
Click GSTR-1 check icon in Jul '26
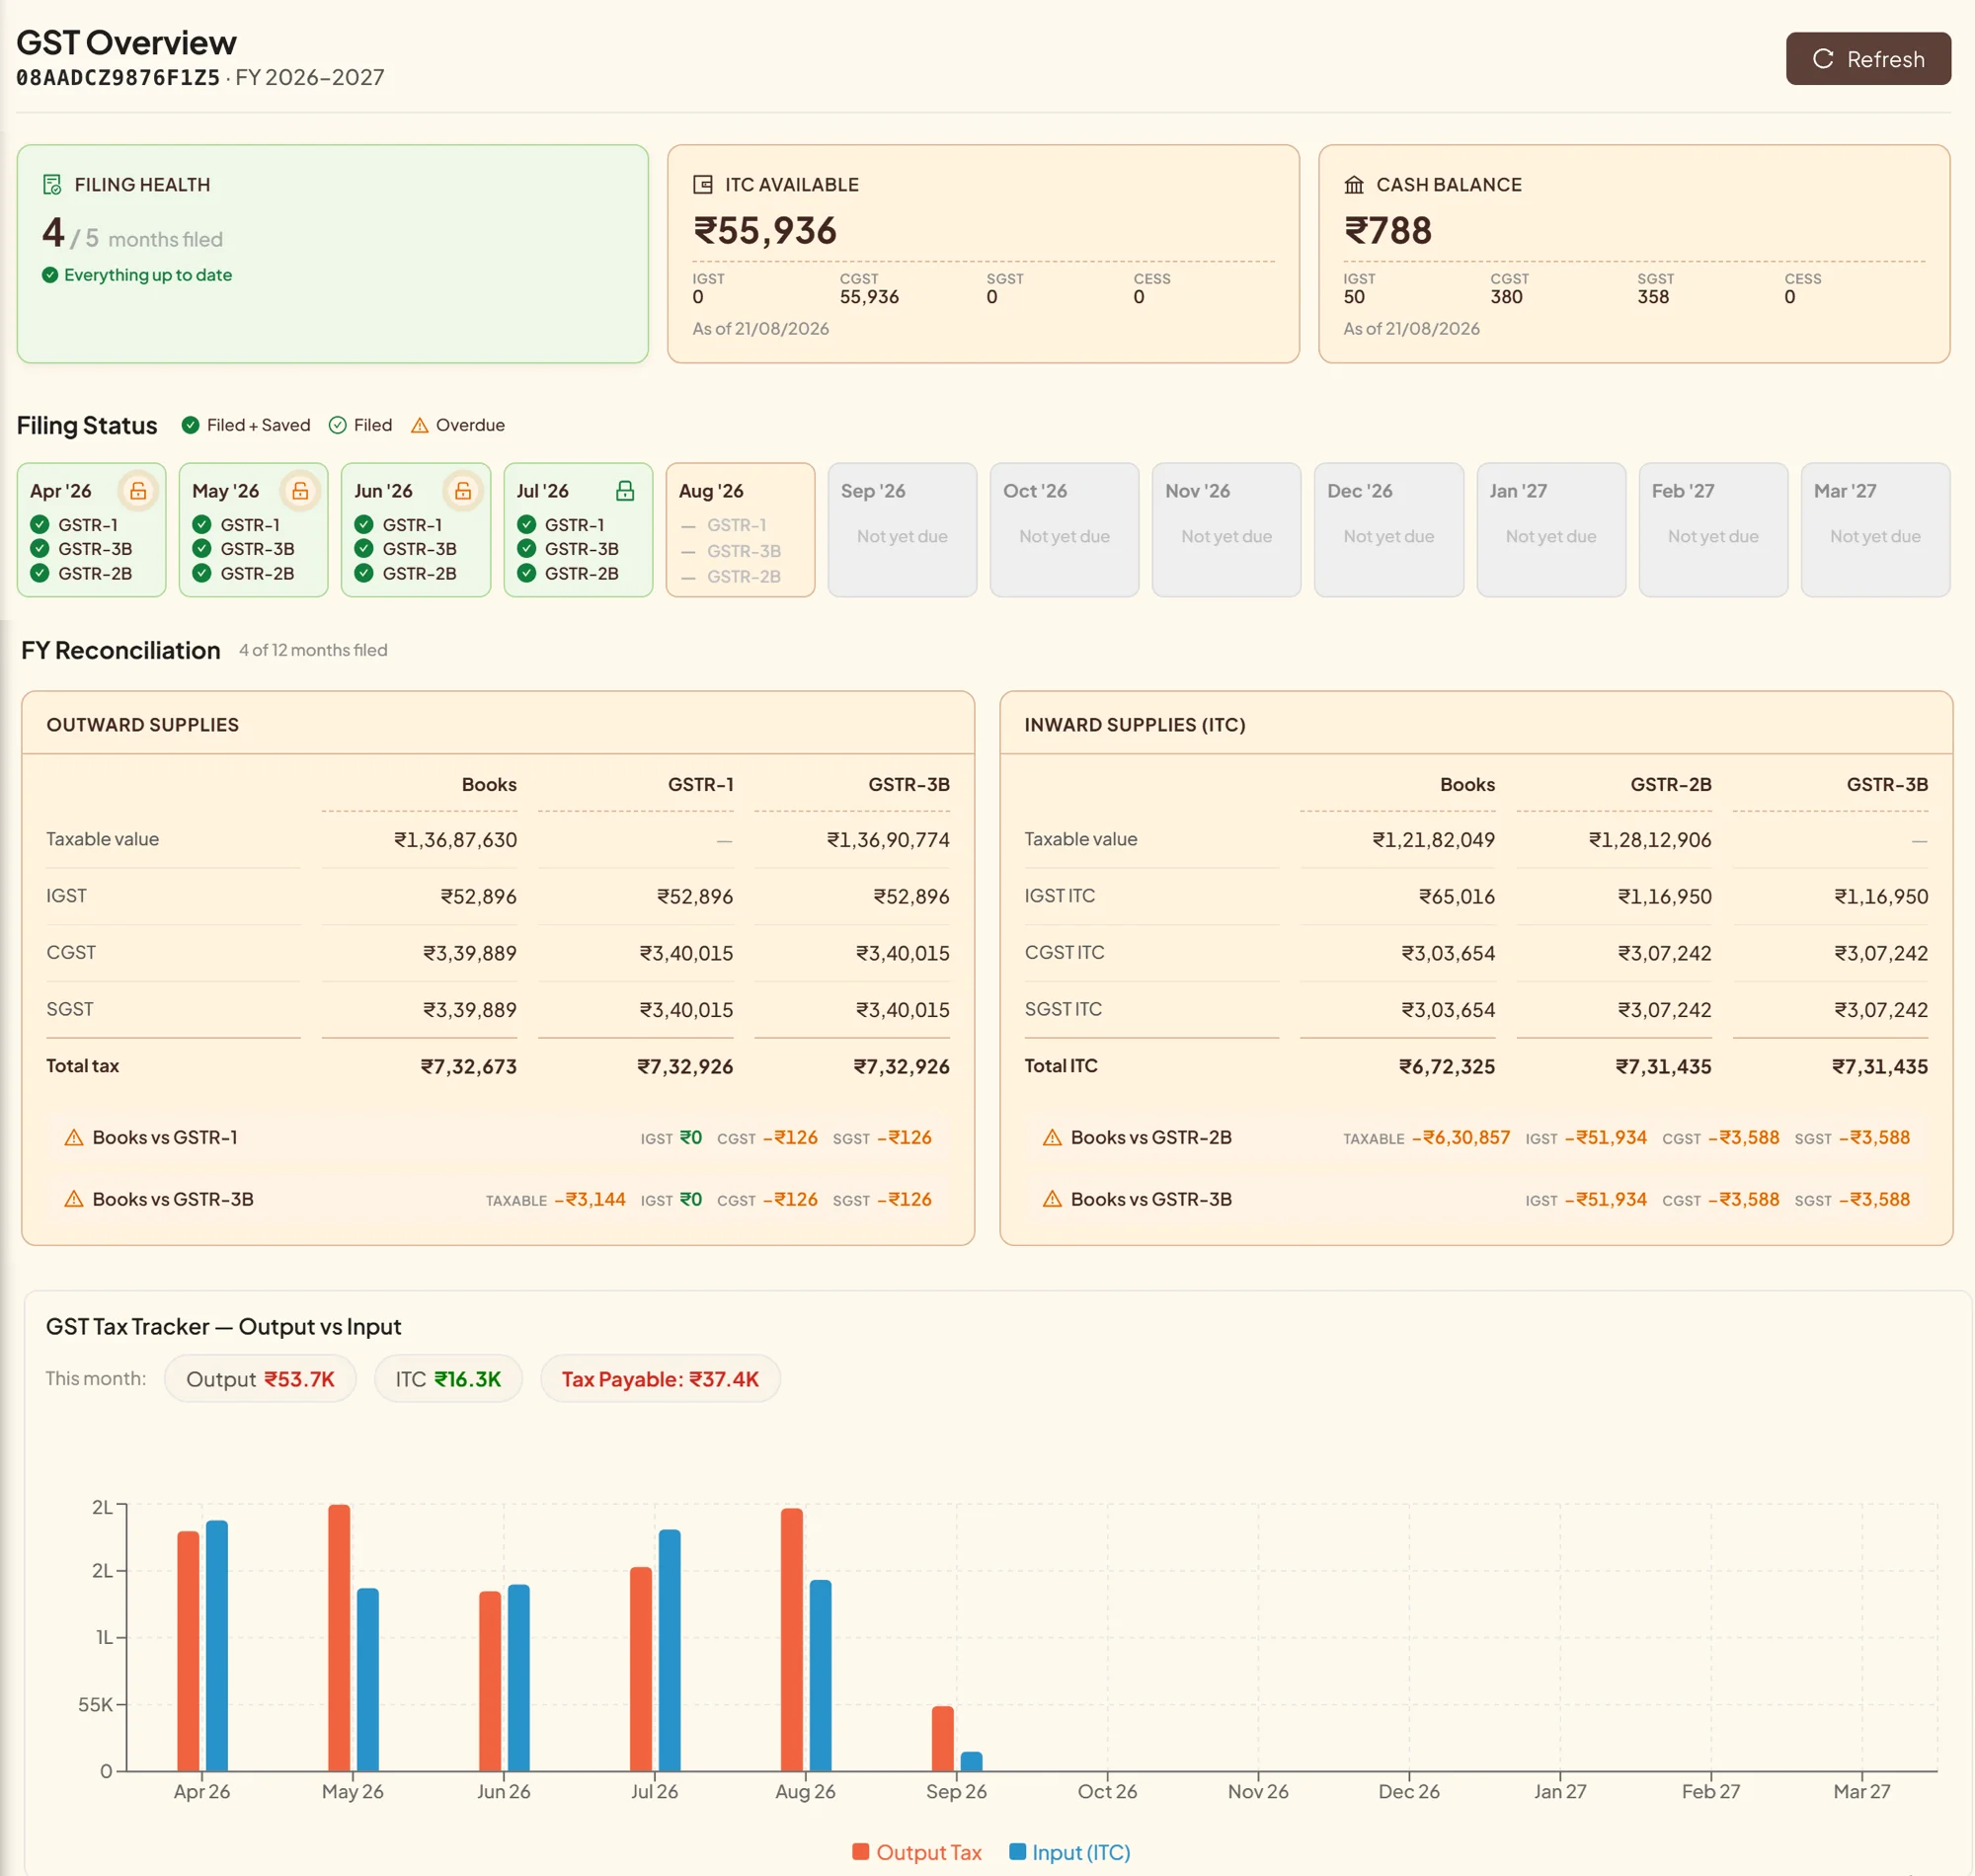pos(527,524)
